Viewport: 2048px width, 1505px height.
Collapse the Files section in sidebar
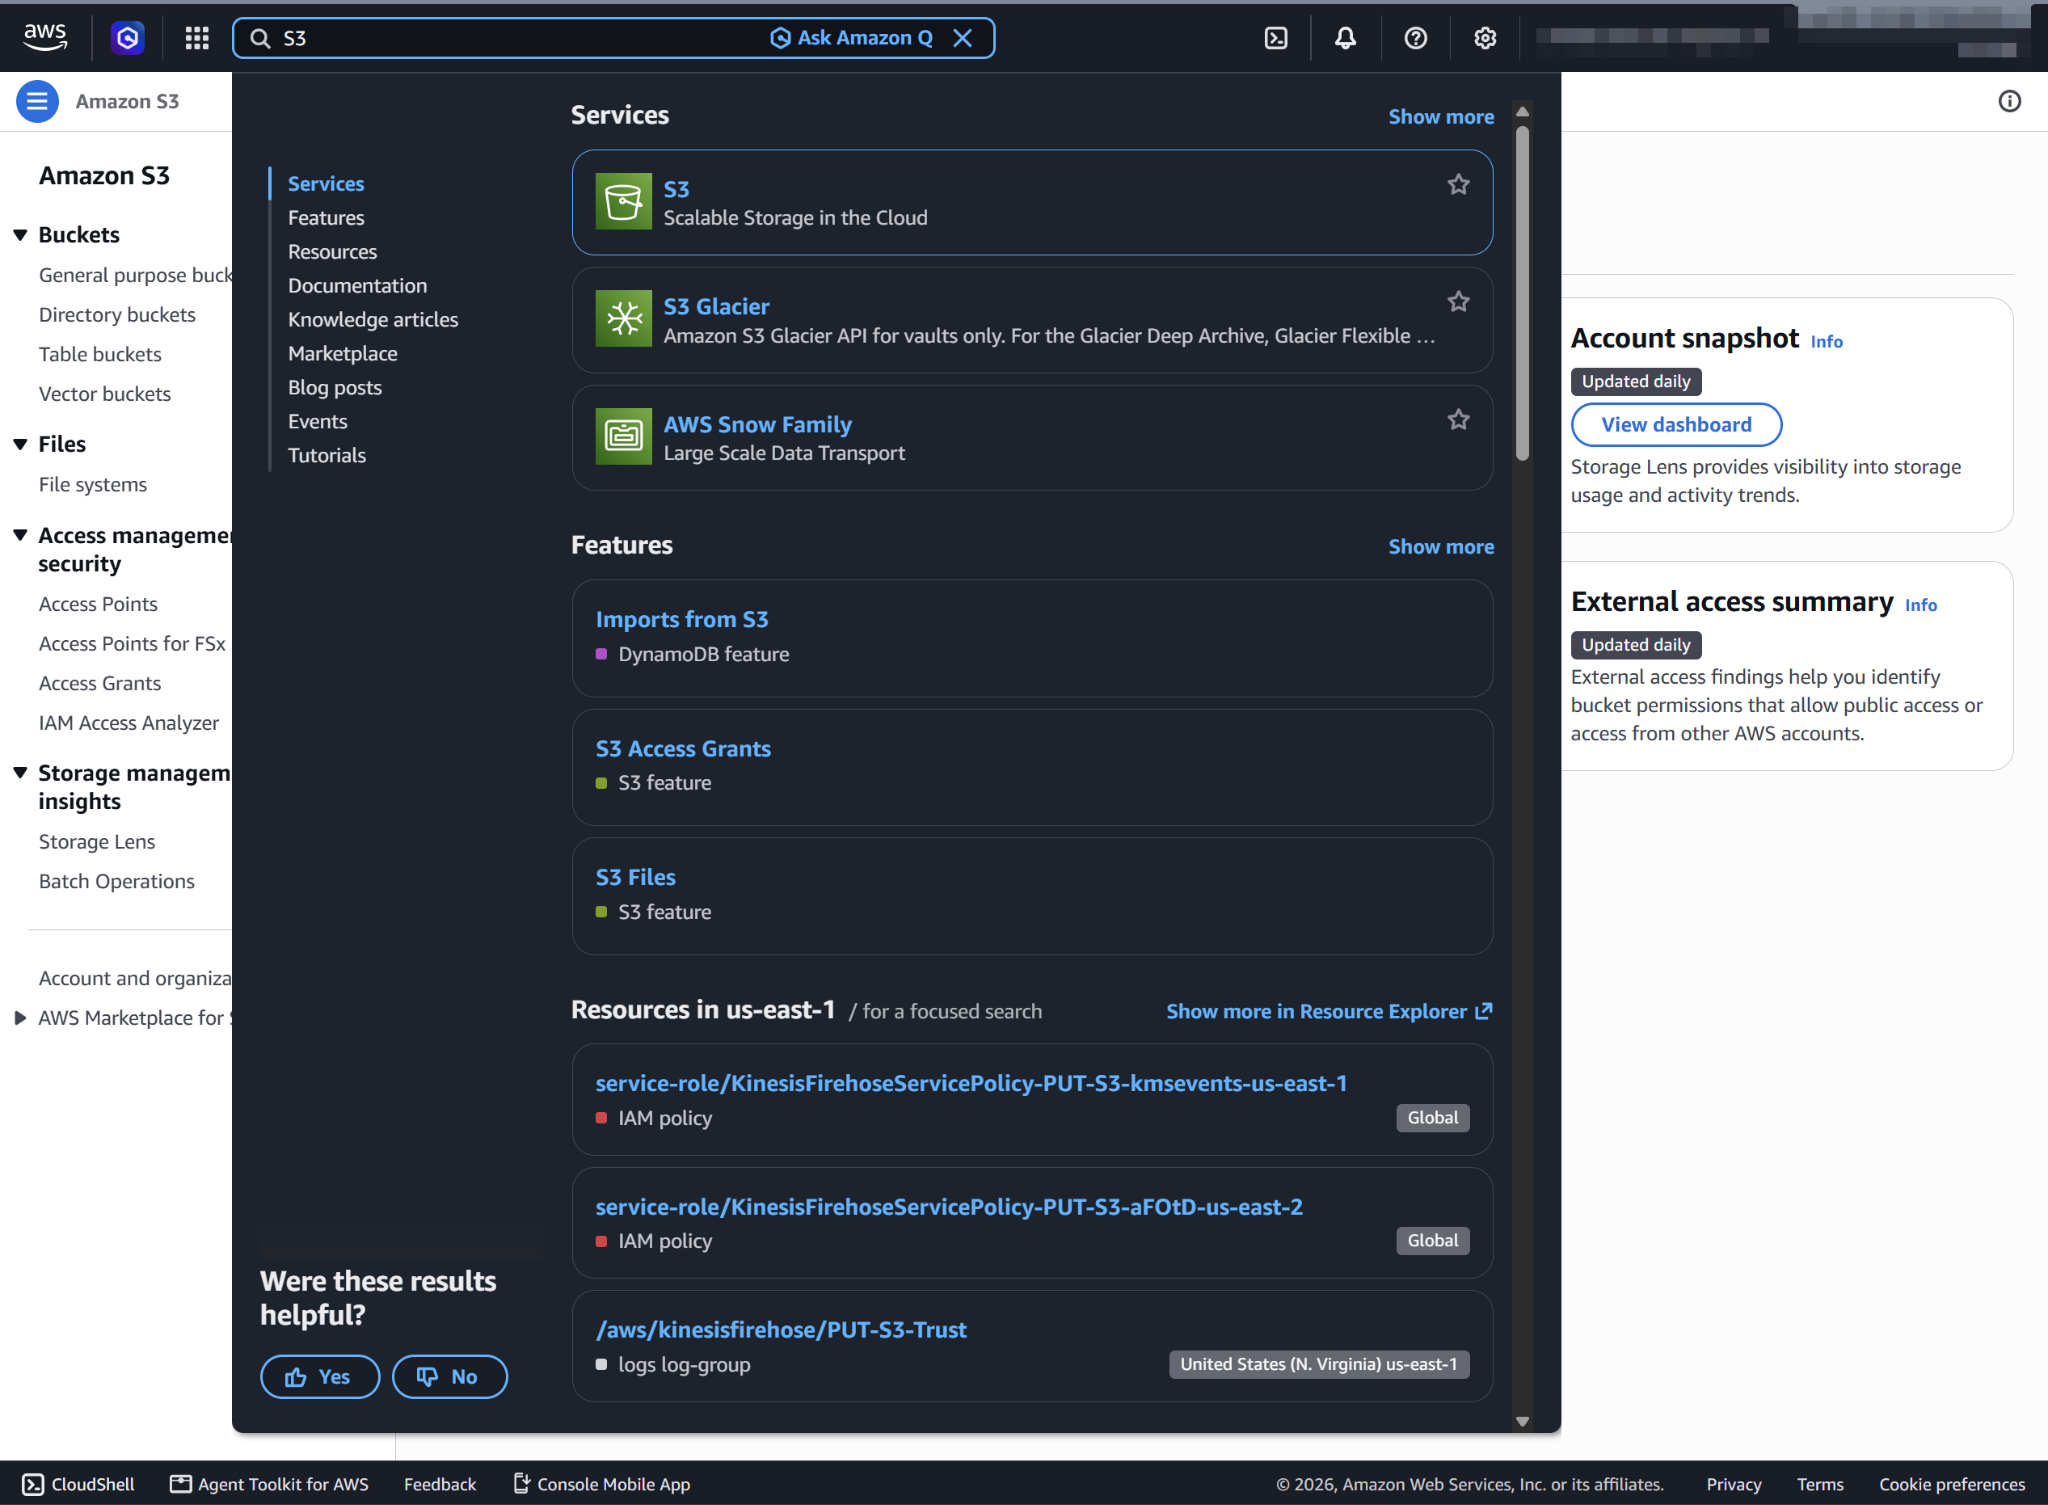click(x=20, y=444)
